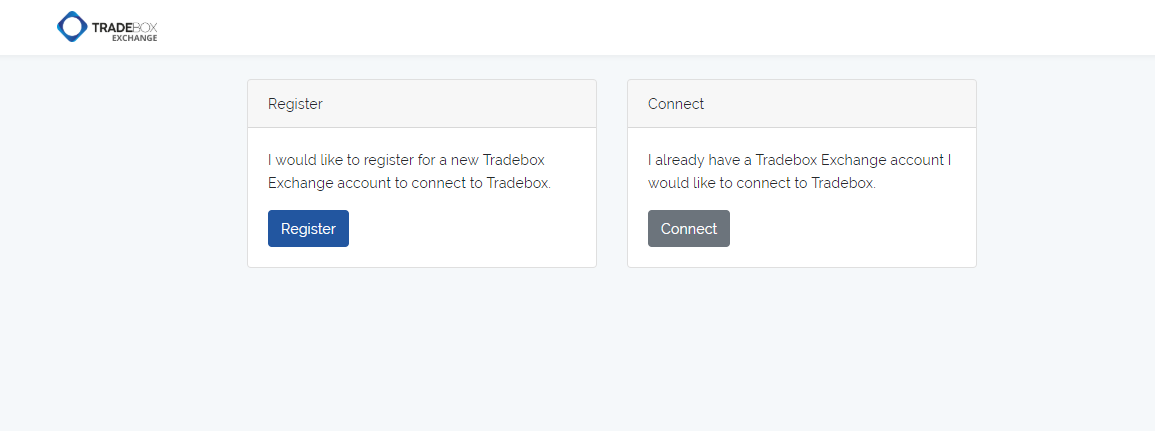Image resolution: width=1155 pixels, height=431 pixels.
Task: Click the blue Register button
Action: (308, 228)
